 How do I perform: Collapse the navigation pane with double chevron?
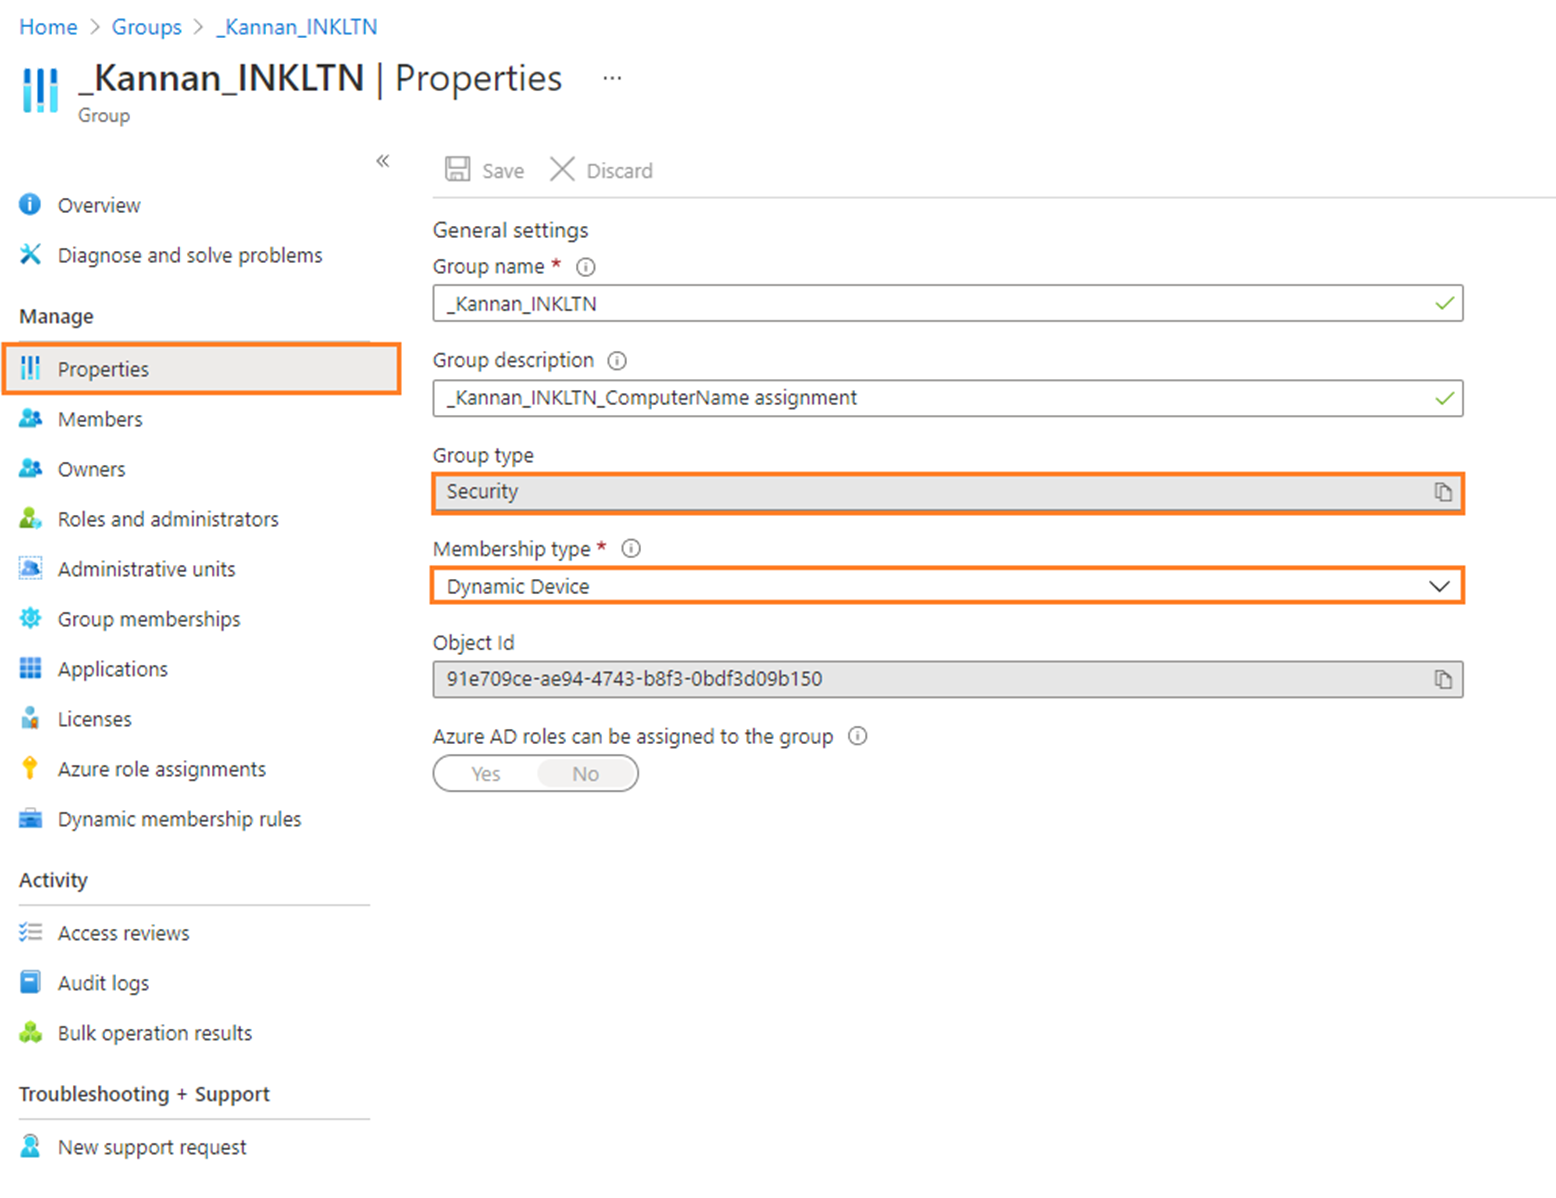[x=382, y=161]
